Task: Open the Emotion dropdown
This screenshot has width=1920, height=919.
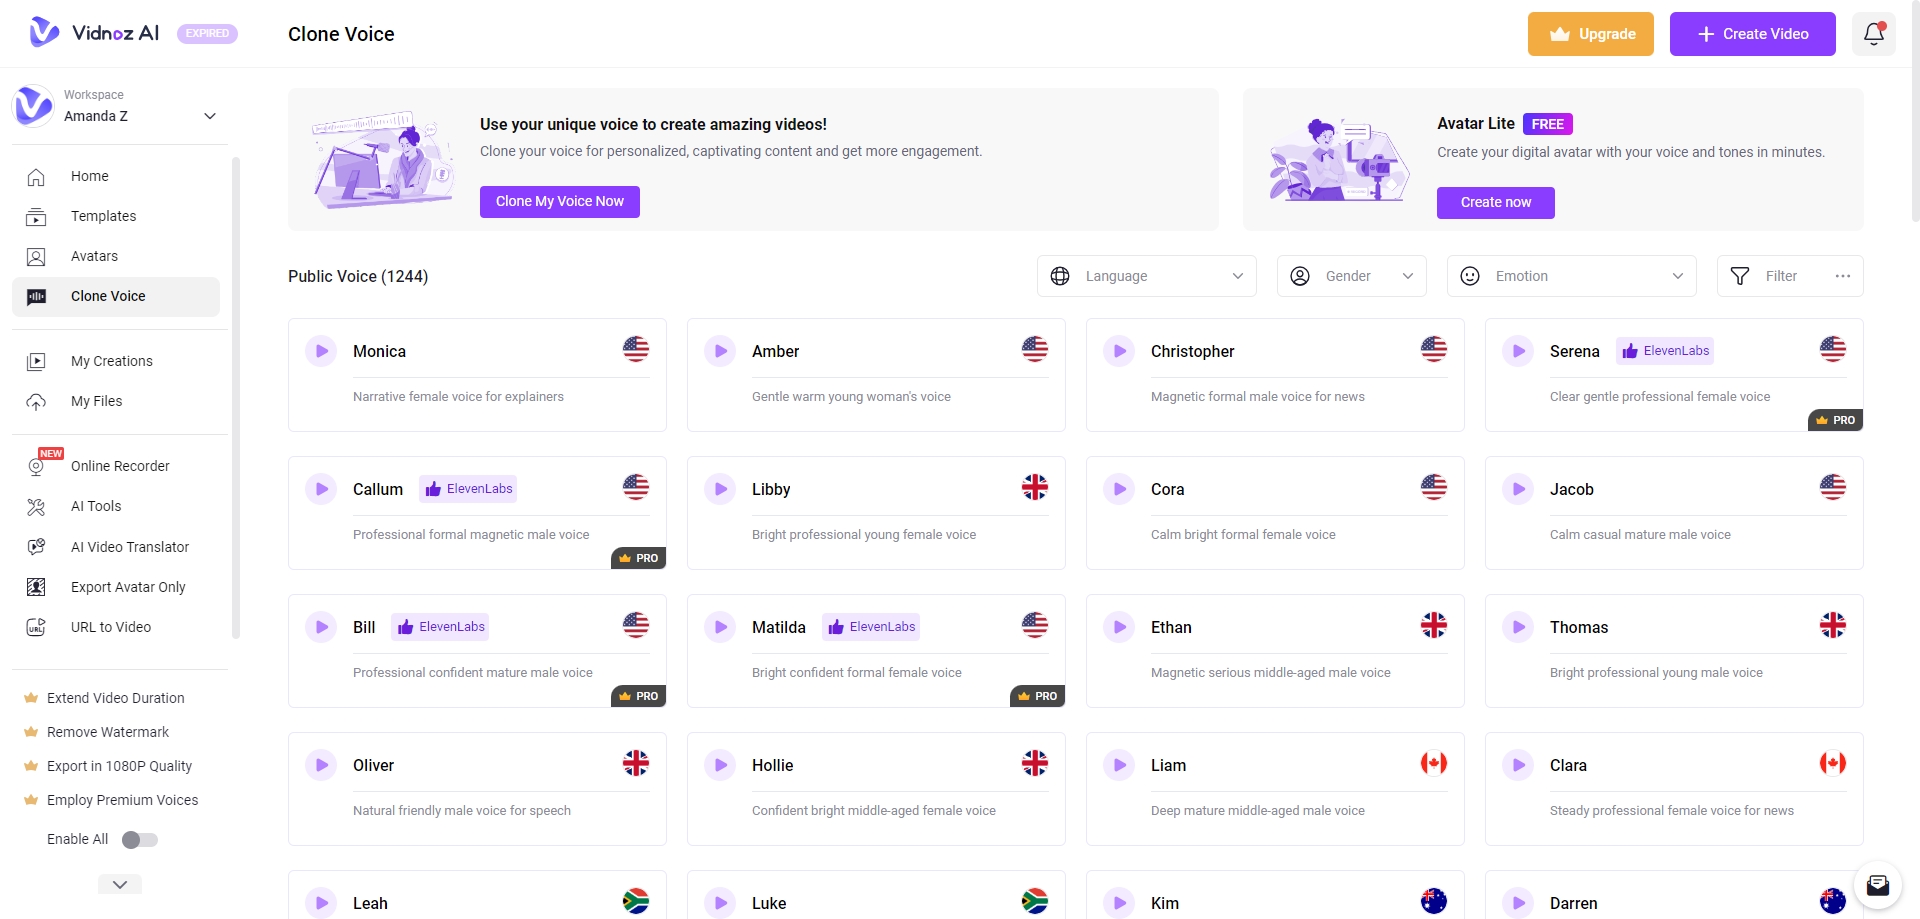Action: (1572, 276)
